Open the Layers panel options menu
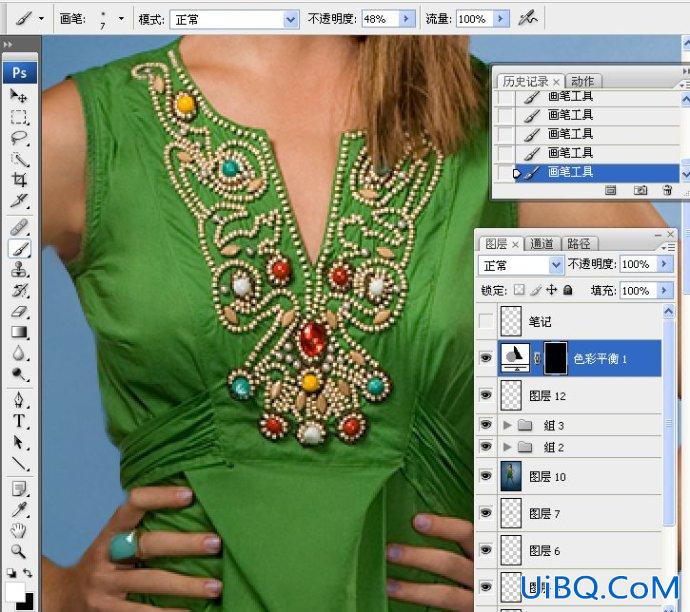The image size is (690, 612). [668, 248]
